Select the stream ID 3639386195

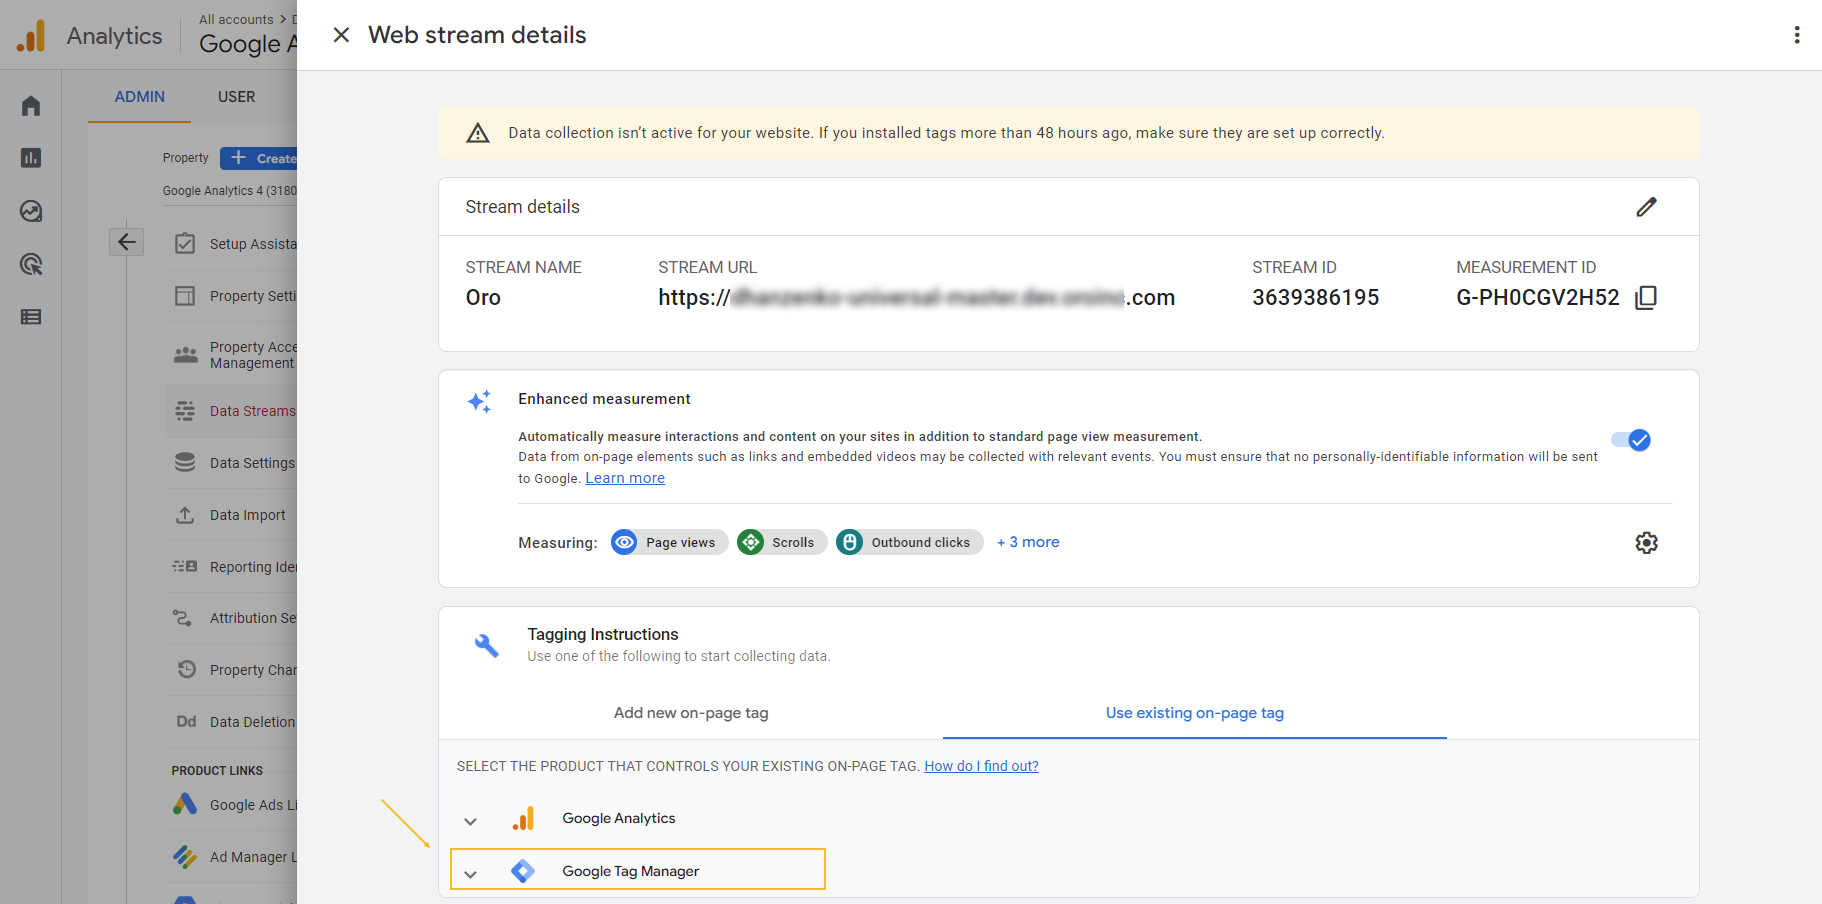(x=1315, y=298)
